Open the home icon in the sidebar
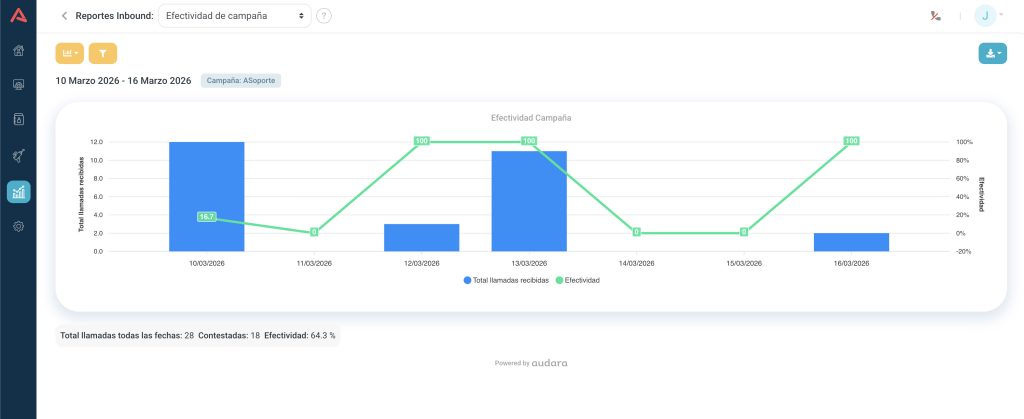Viewport: 1024px width, 419px height. coord(18,50)
